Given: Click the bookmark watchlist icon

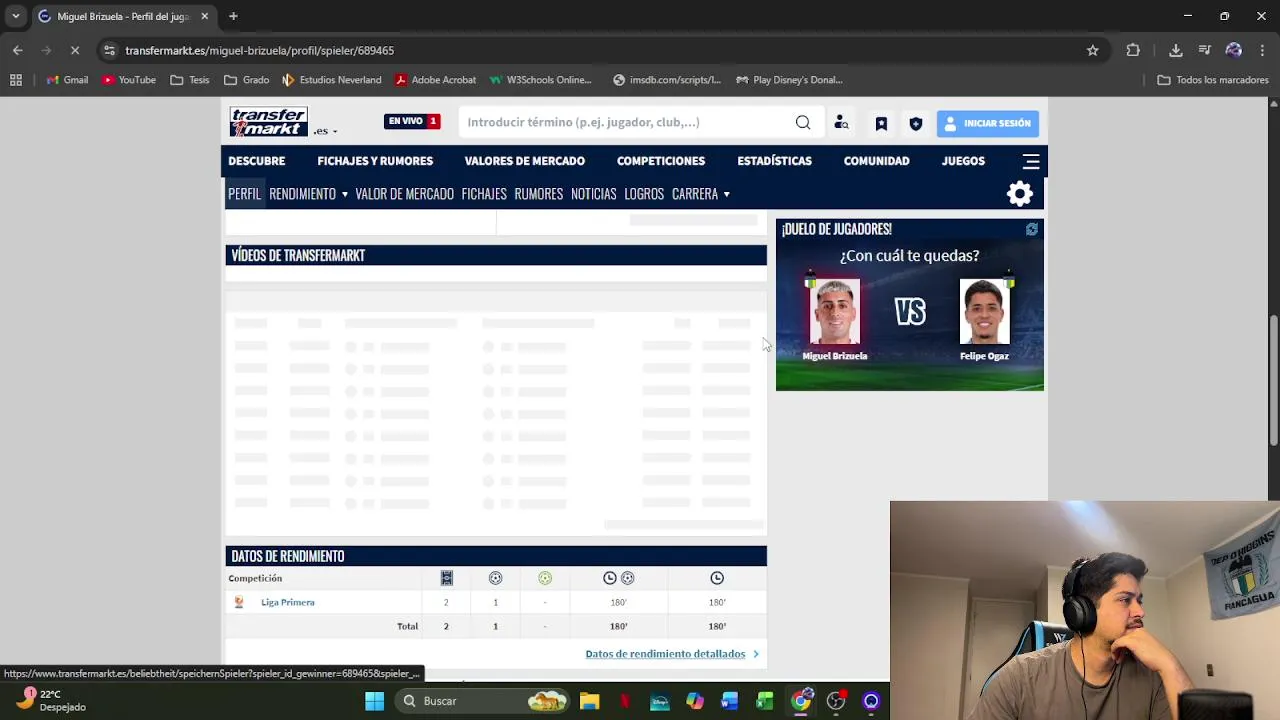Looking at the screenshot, I should (x=881, y=123).
